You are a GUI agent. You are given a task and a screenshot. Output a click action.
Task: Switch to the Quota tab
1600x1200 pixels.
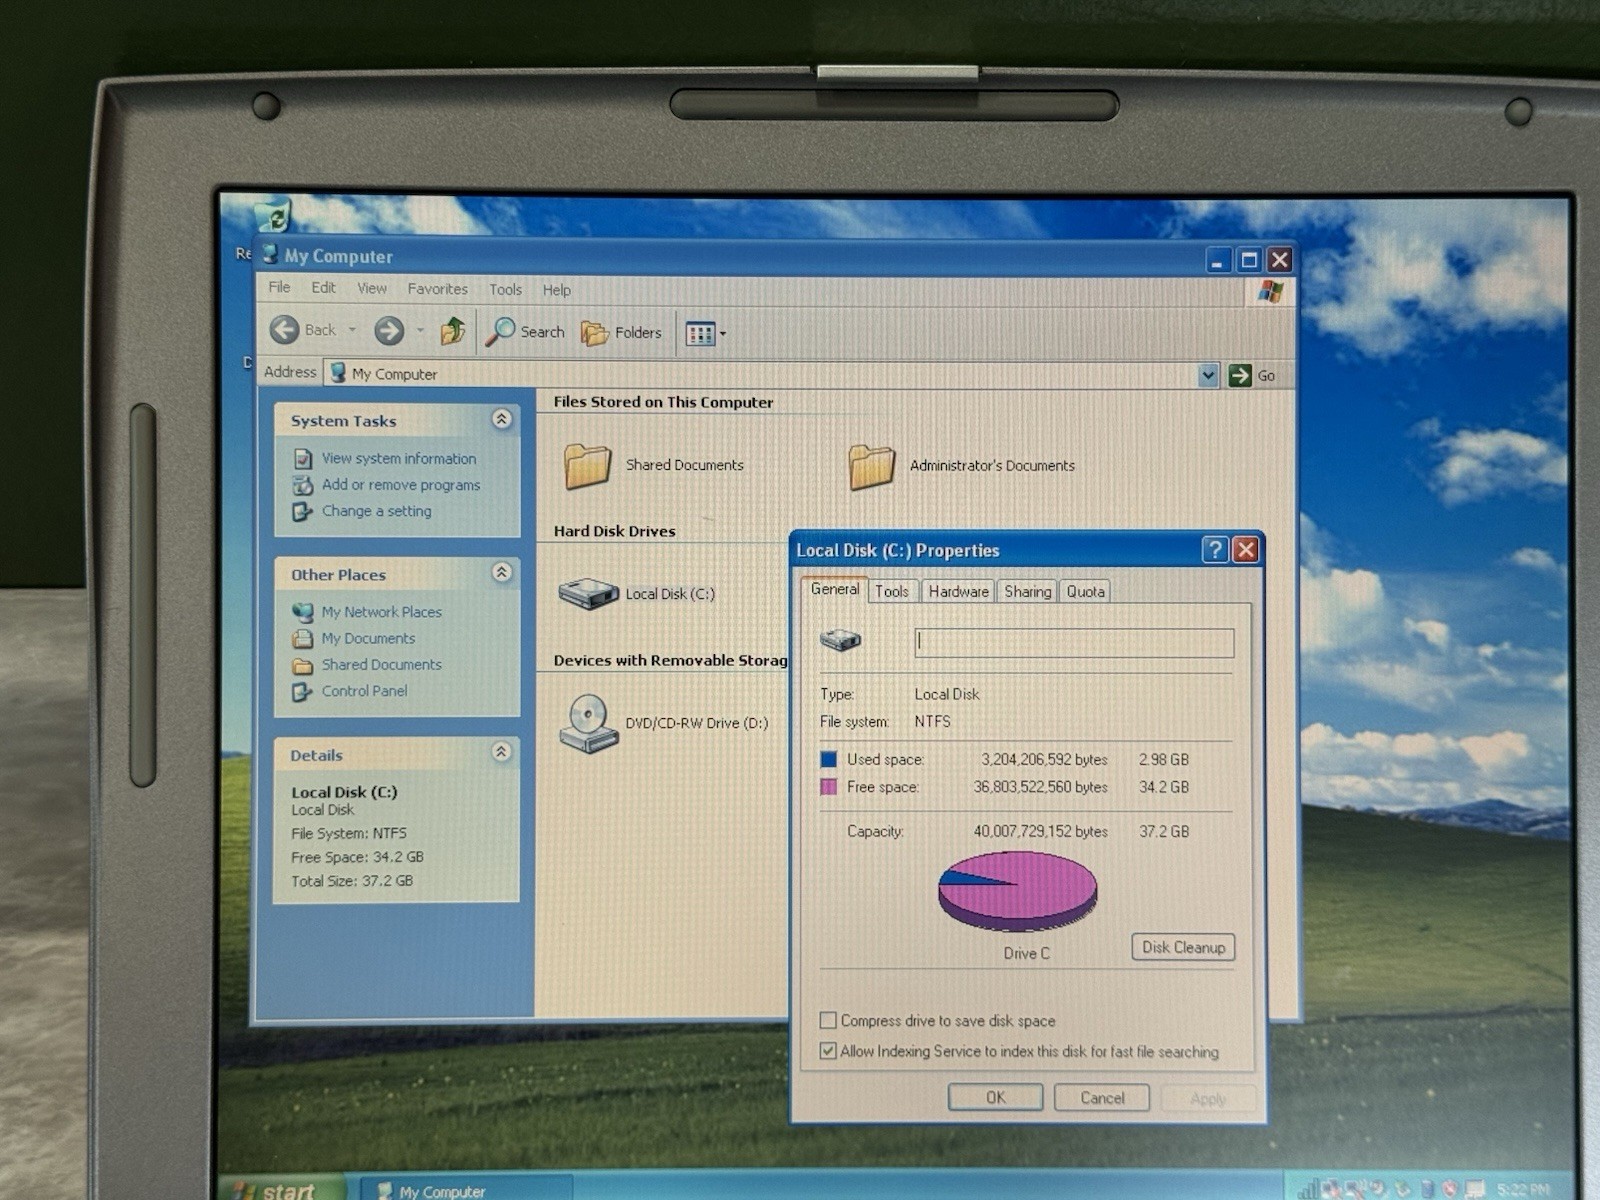pyautogui.click(x=1085, y=591)
